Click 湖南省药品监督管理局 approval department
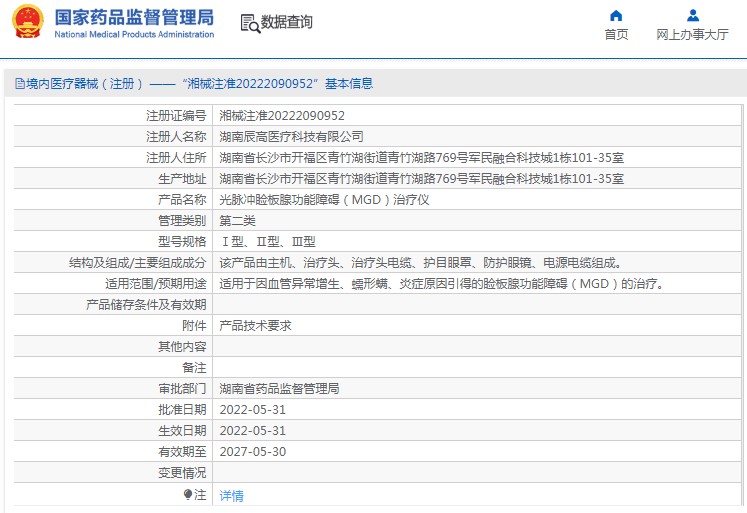Screen dimensions: 747x513 [x=279, y=389]
